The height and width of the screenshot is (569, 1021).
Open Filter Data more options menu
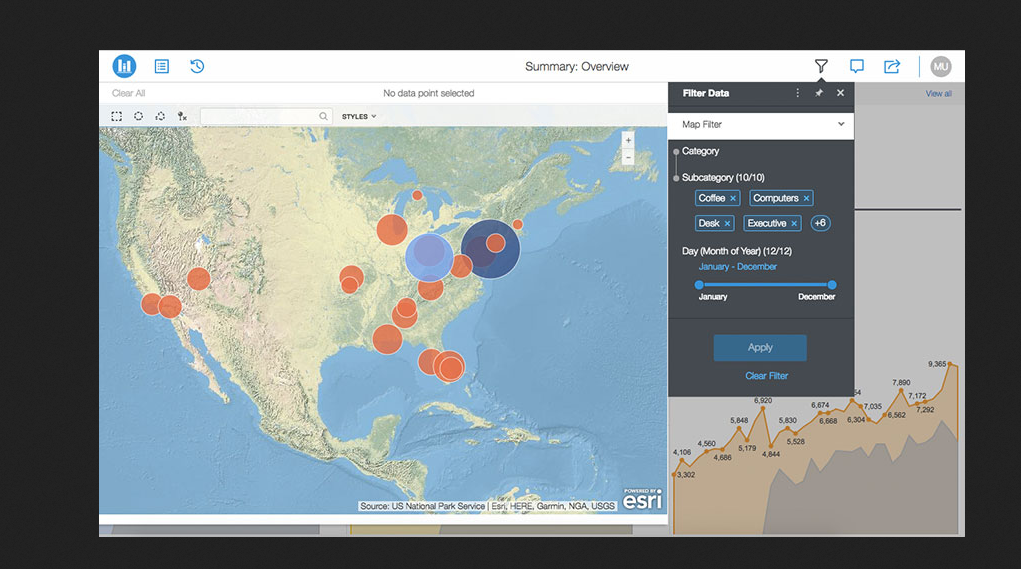[797, 93]
